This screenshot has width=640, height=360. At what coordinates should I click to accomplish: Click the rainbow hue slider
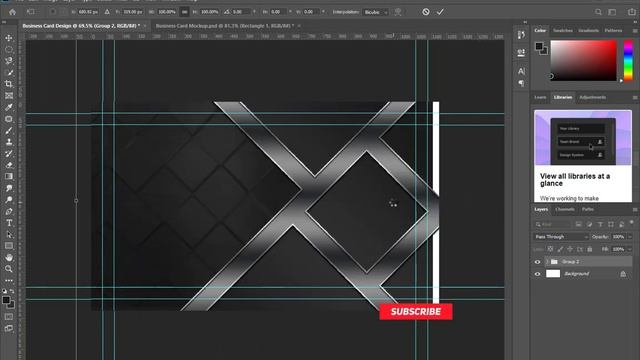[628, 60]
